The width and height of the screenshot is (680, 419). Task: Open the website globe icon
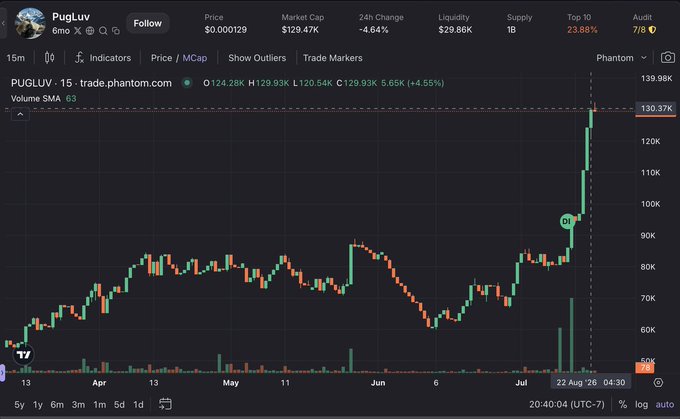pyautogui.click(x=90, y=30)
